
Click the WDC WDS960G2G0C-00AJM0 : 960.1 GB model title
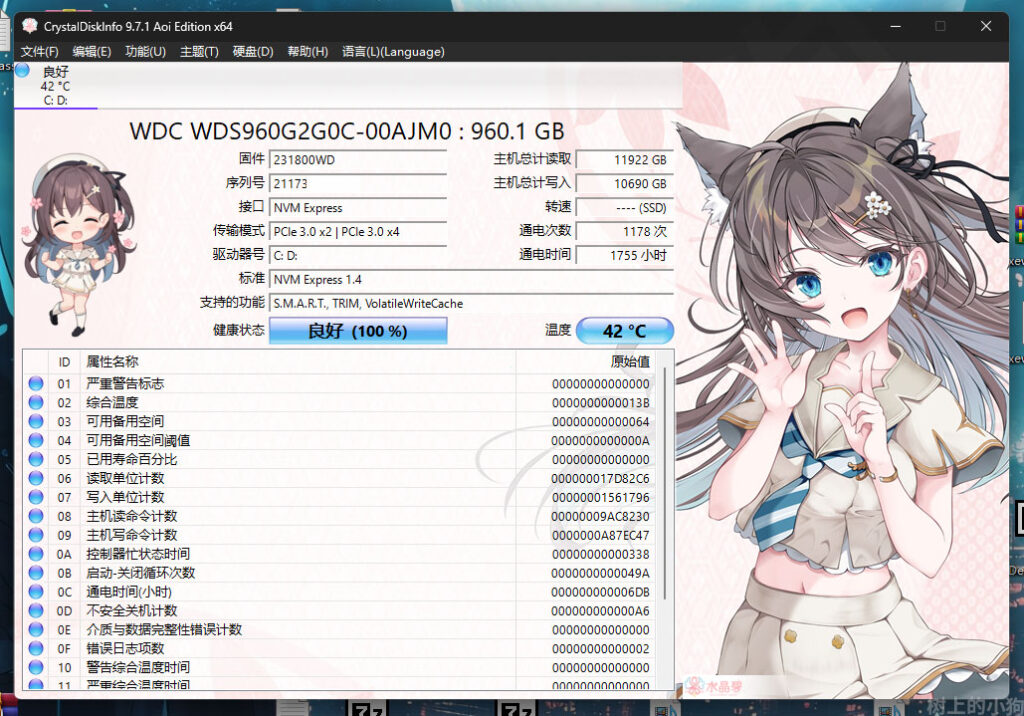tap(347, 131)
